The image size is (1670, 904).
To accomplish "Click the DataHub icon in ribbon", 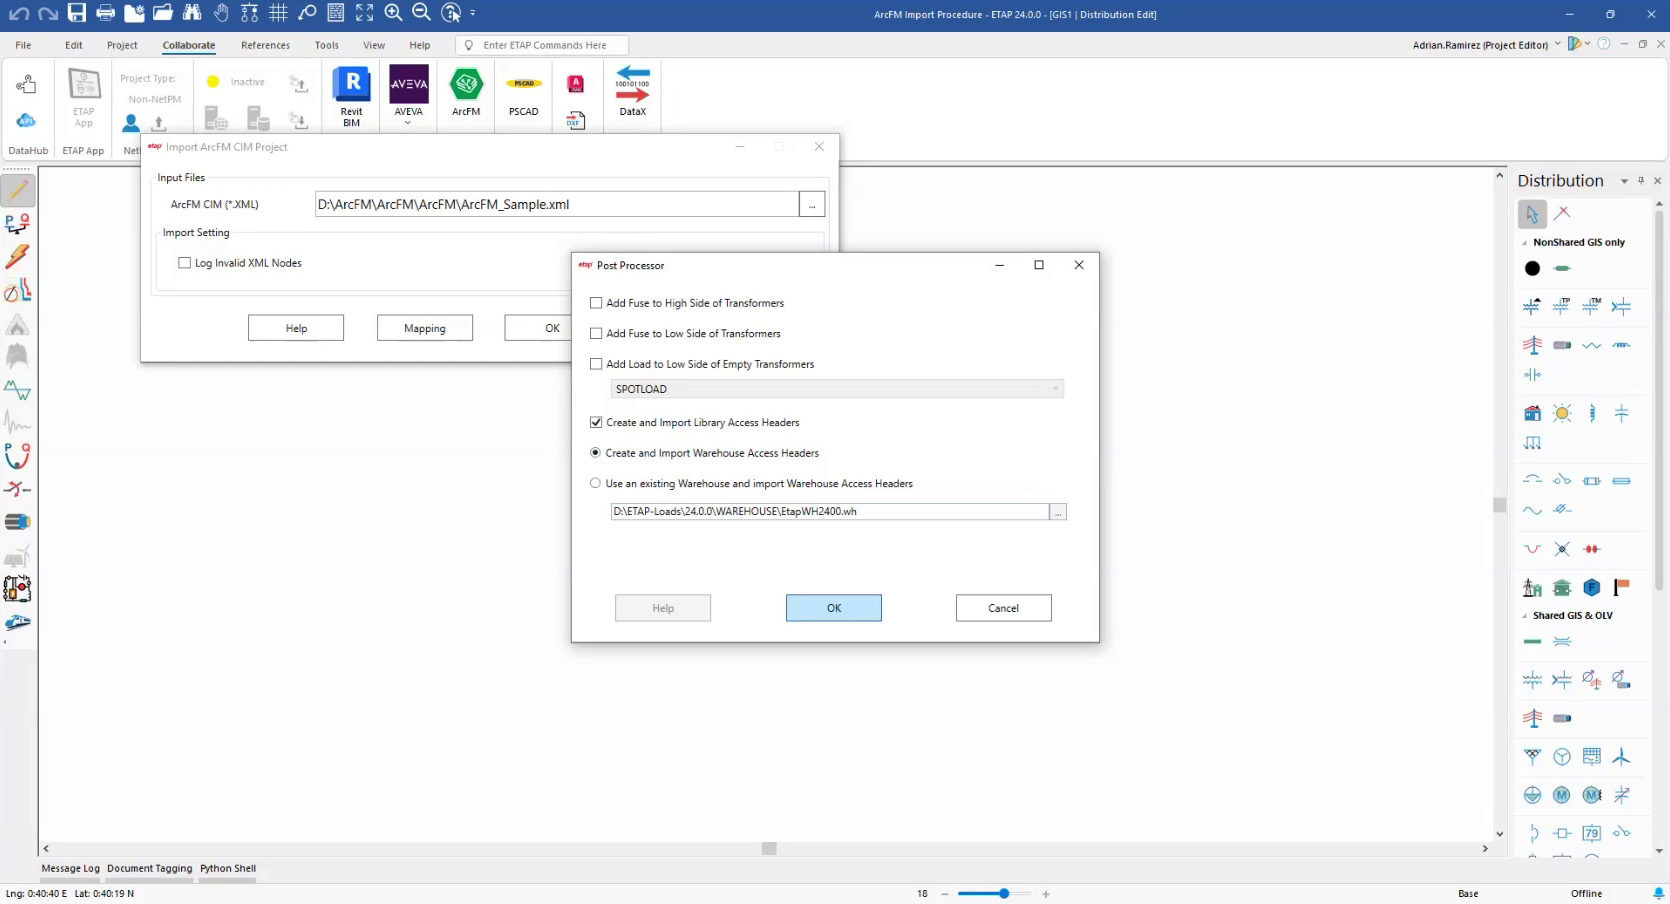I will click(27, 121).
